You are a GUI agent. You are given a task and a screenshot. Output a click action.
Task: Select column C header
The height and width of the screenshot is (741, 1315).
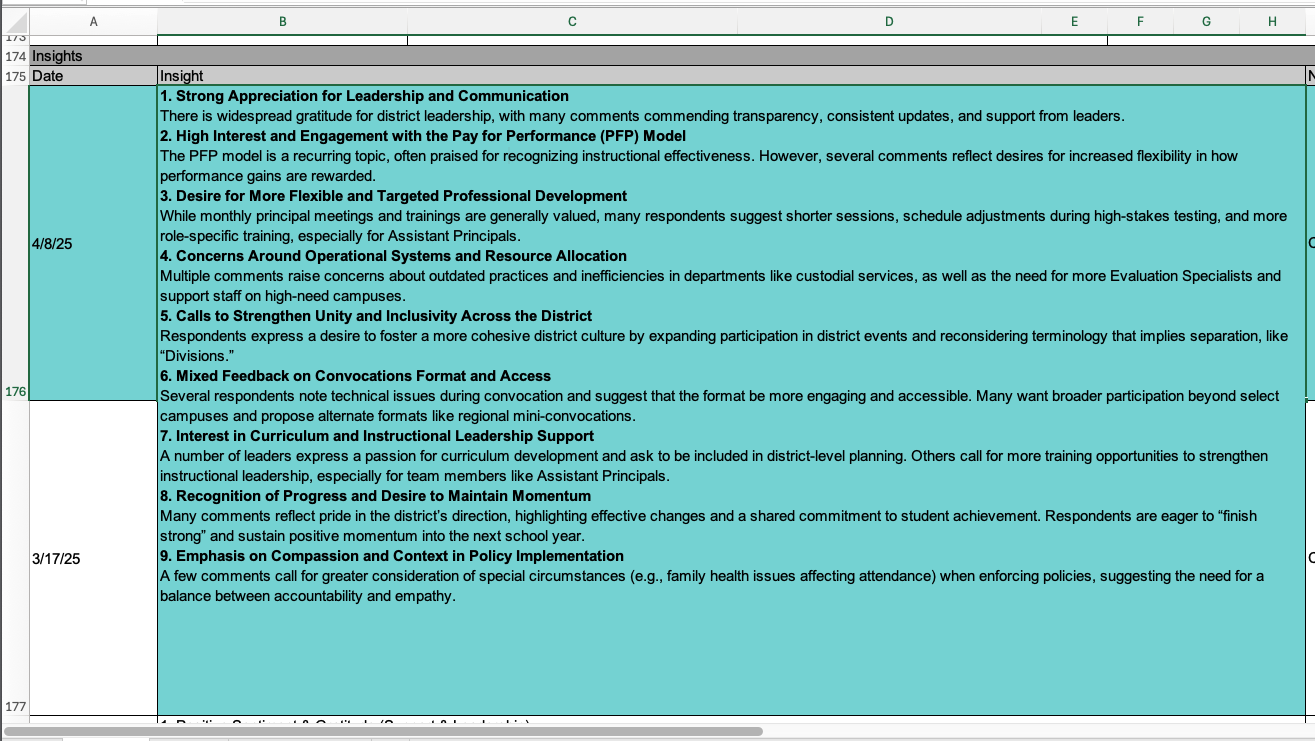tap(572, 21)
